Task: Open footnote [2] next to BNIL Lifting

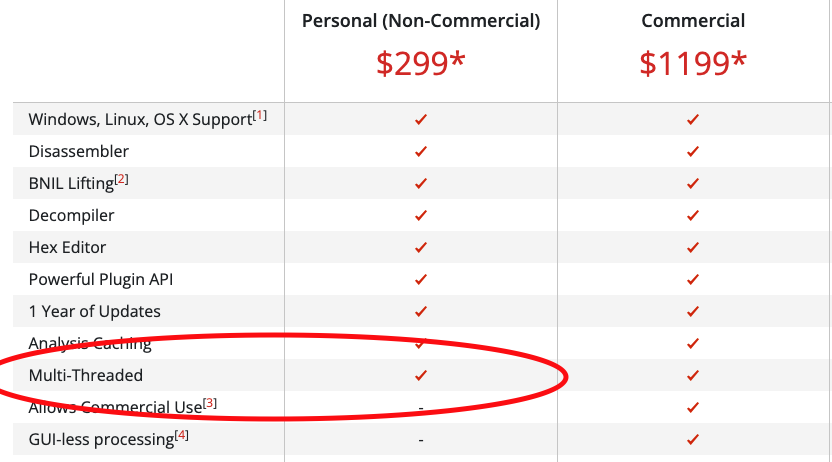Action: point(122,179)
